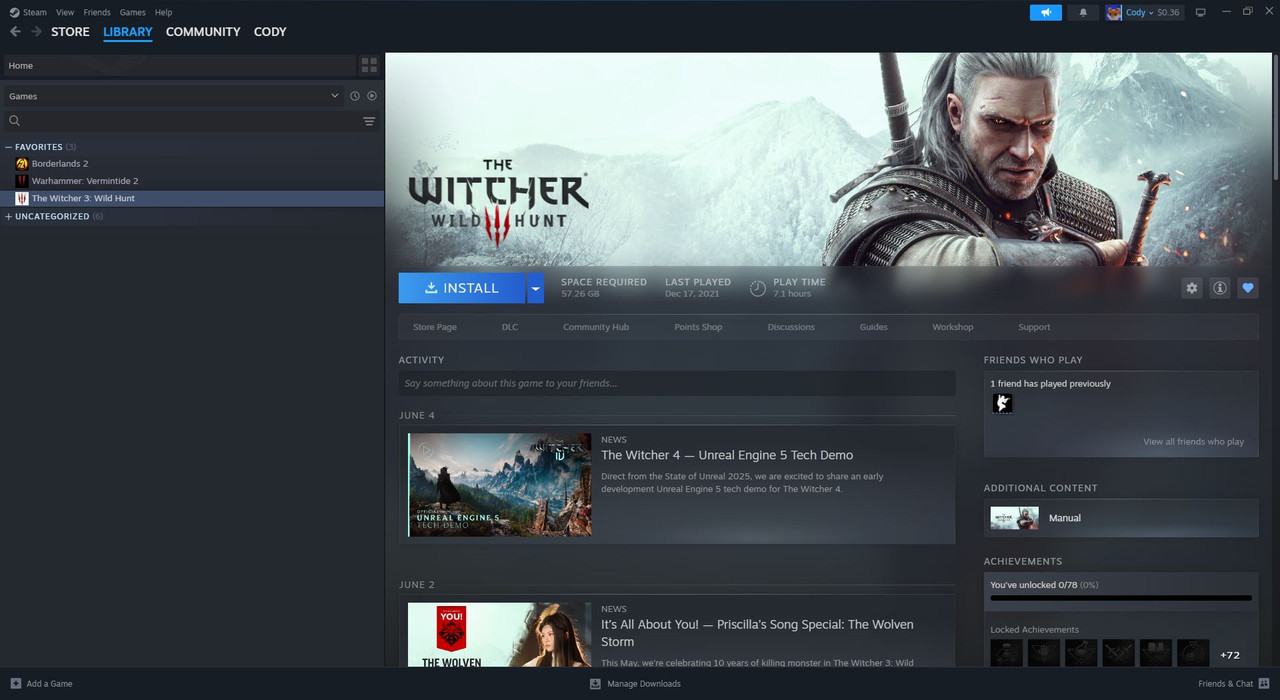Open Manage Downloads icon

click(595, 684)
